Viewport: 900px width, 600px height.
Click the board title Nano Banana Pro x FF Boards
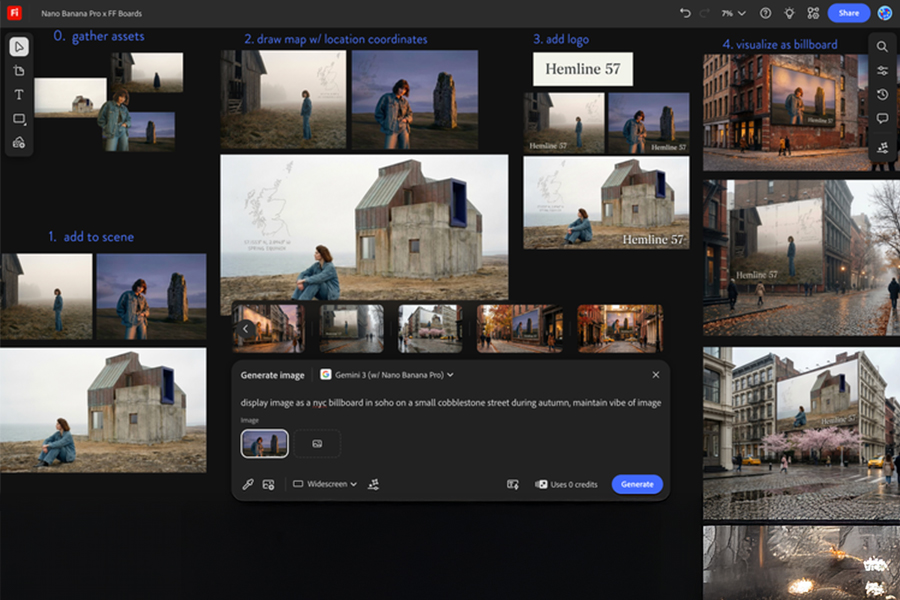tap(91, 13)
